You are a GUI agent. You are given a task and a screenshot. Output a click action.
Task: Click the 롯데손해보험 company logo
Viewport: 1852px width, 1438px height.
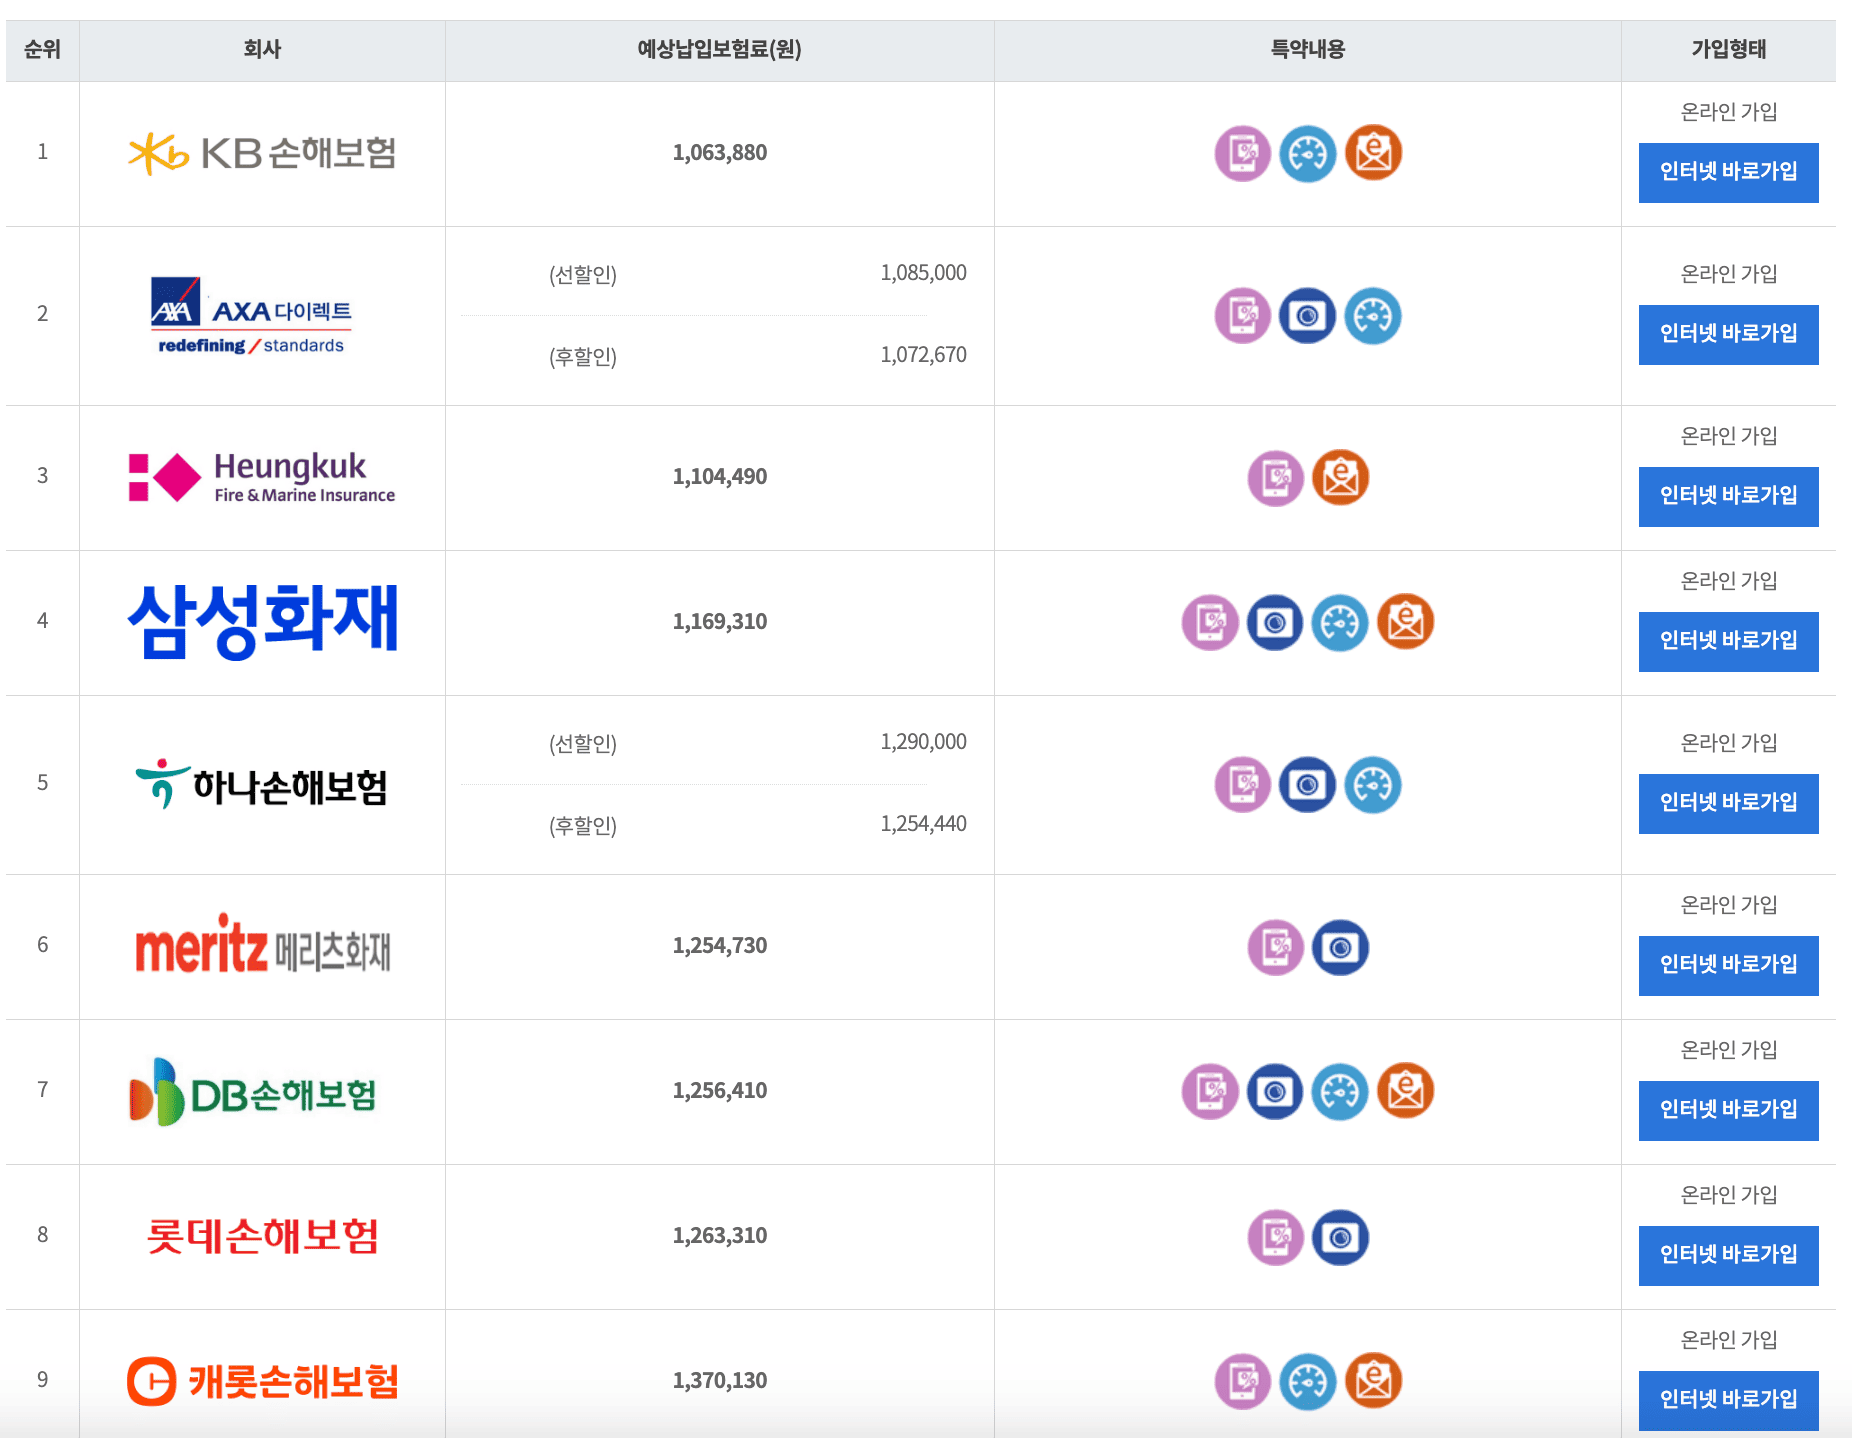[262, 1236]
